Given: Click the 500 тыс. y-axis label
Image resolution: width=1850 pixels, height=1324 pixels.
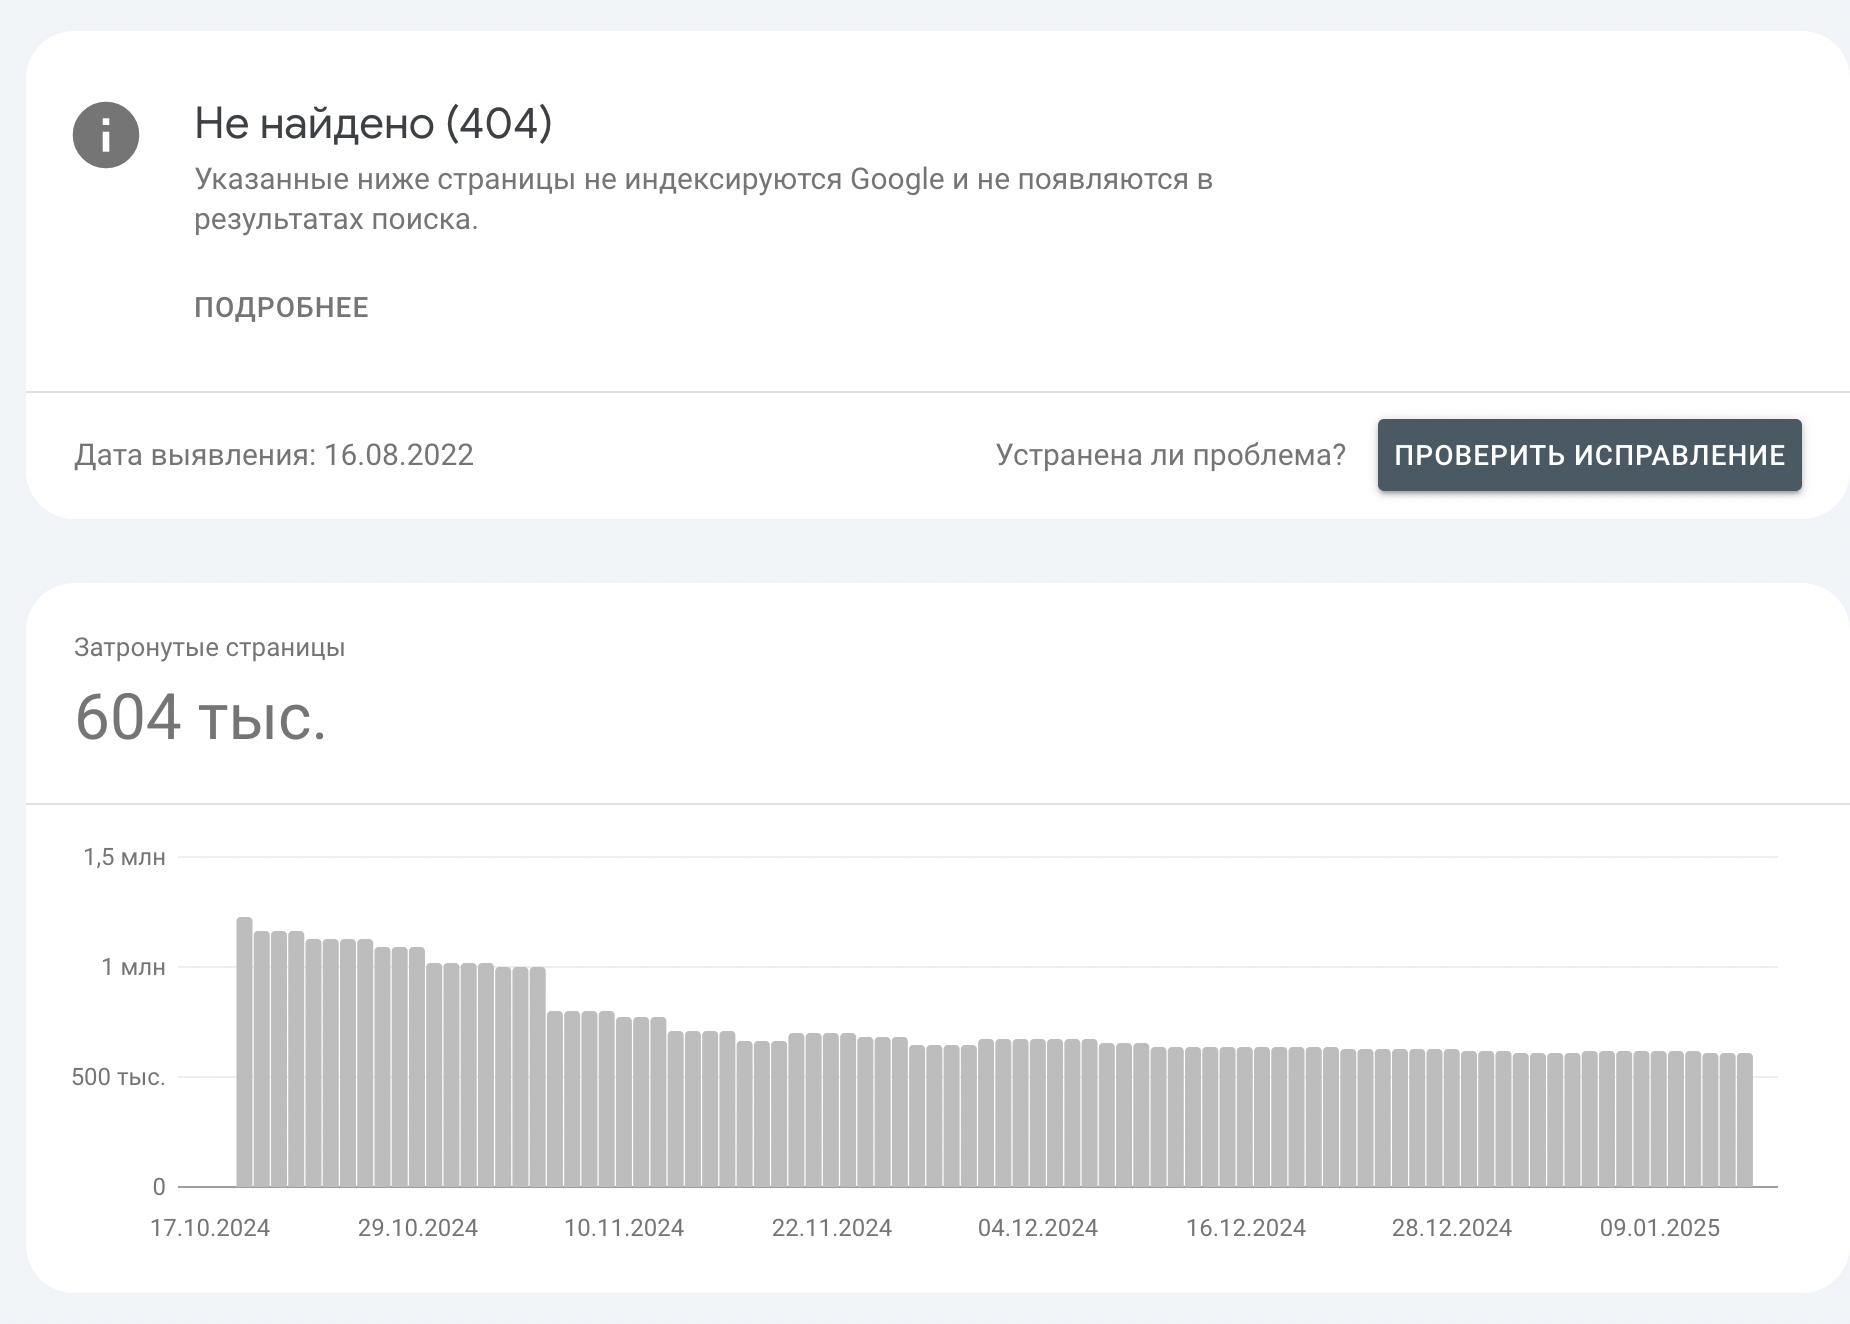Looking at the screenshot, I should click(118, 1077).
